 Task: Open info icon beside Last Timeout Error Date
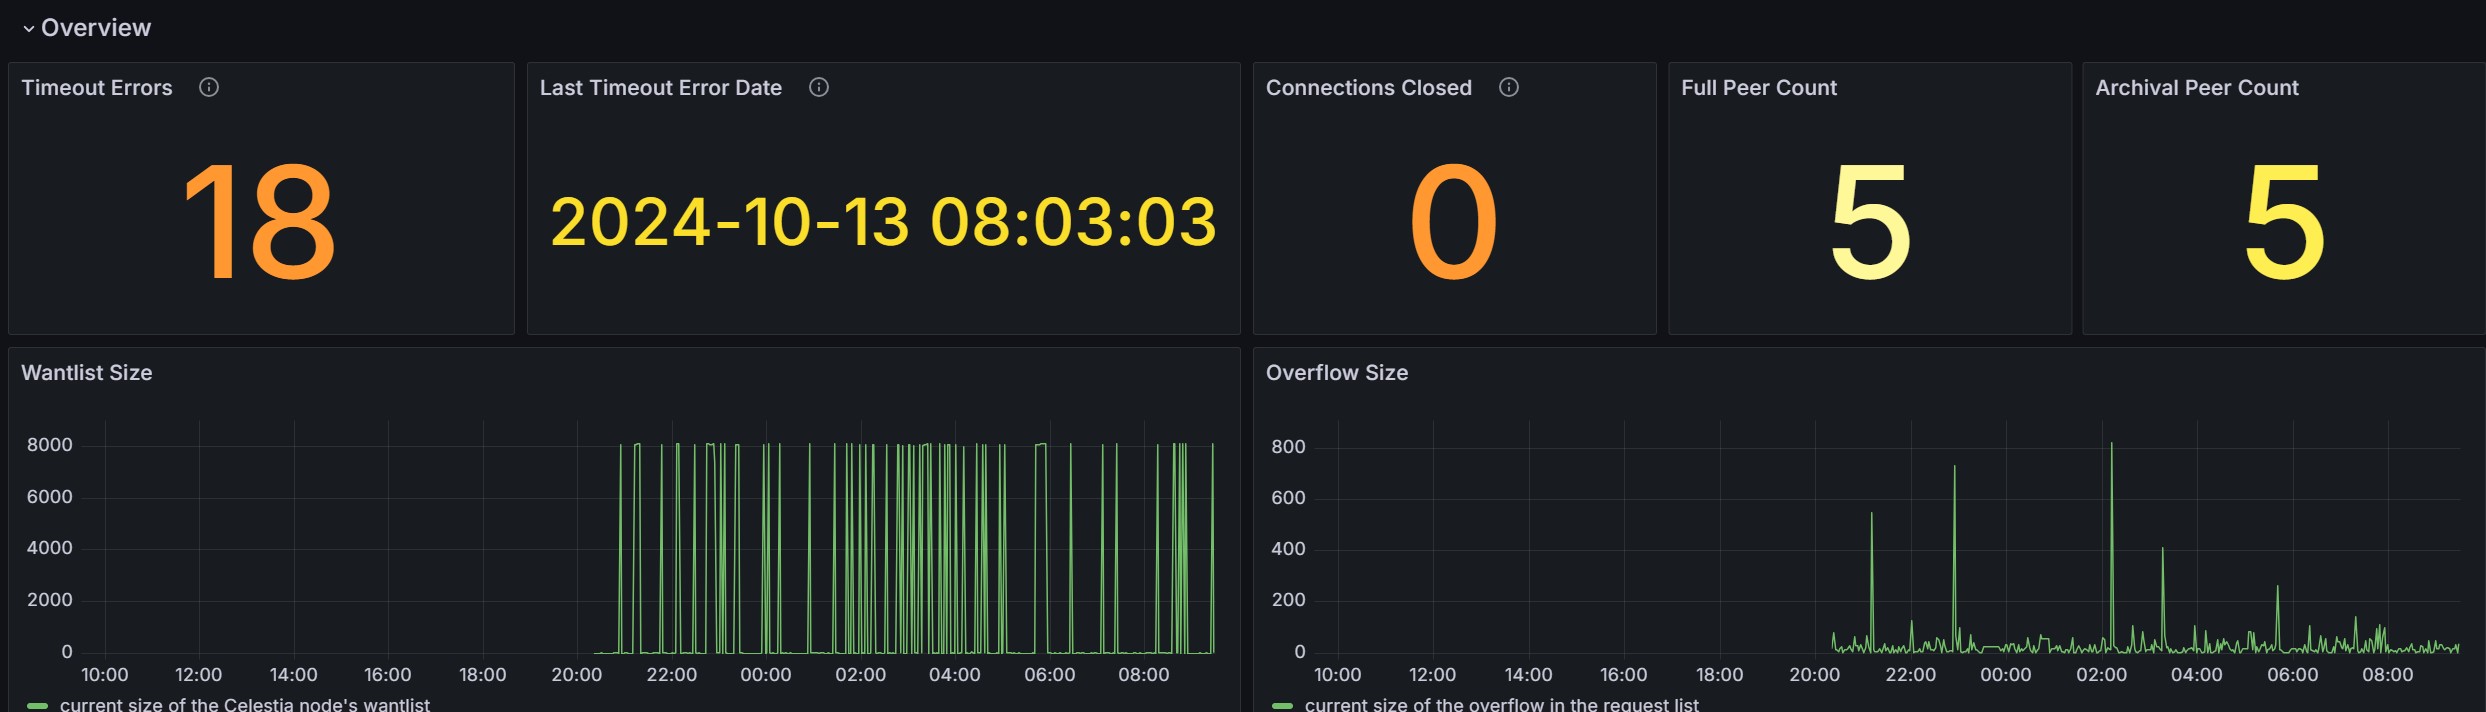[x=819, y=87]
